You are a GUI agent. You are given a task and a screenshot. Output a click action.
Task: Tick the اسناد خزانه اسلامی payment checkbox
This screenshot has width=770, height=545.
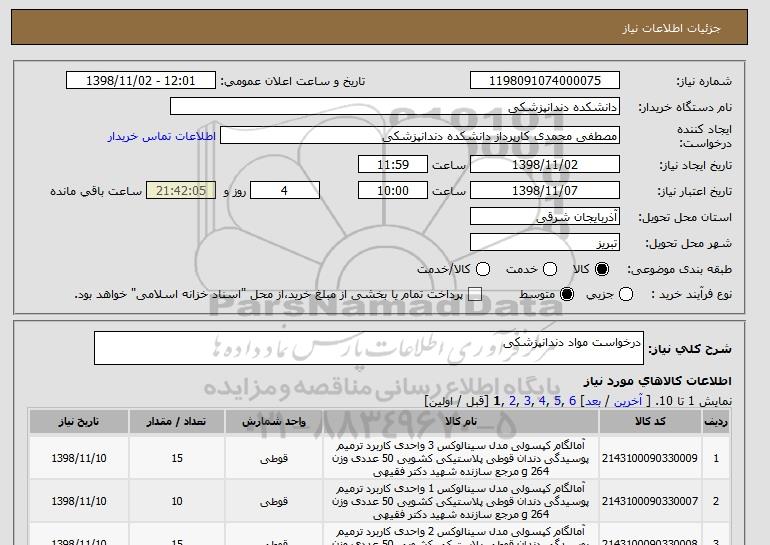click(475, 294)
